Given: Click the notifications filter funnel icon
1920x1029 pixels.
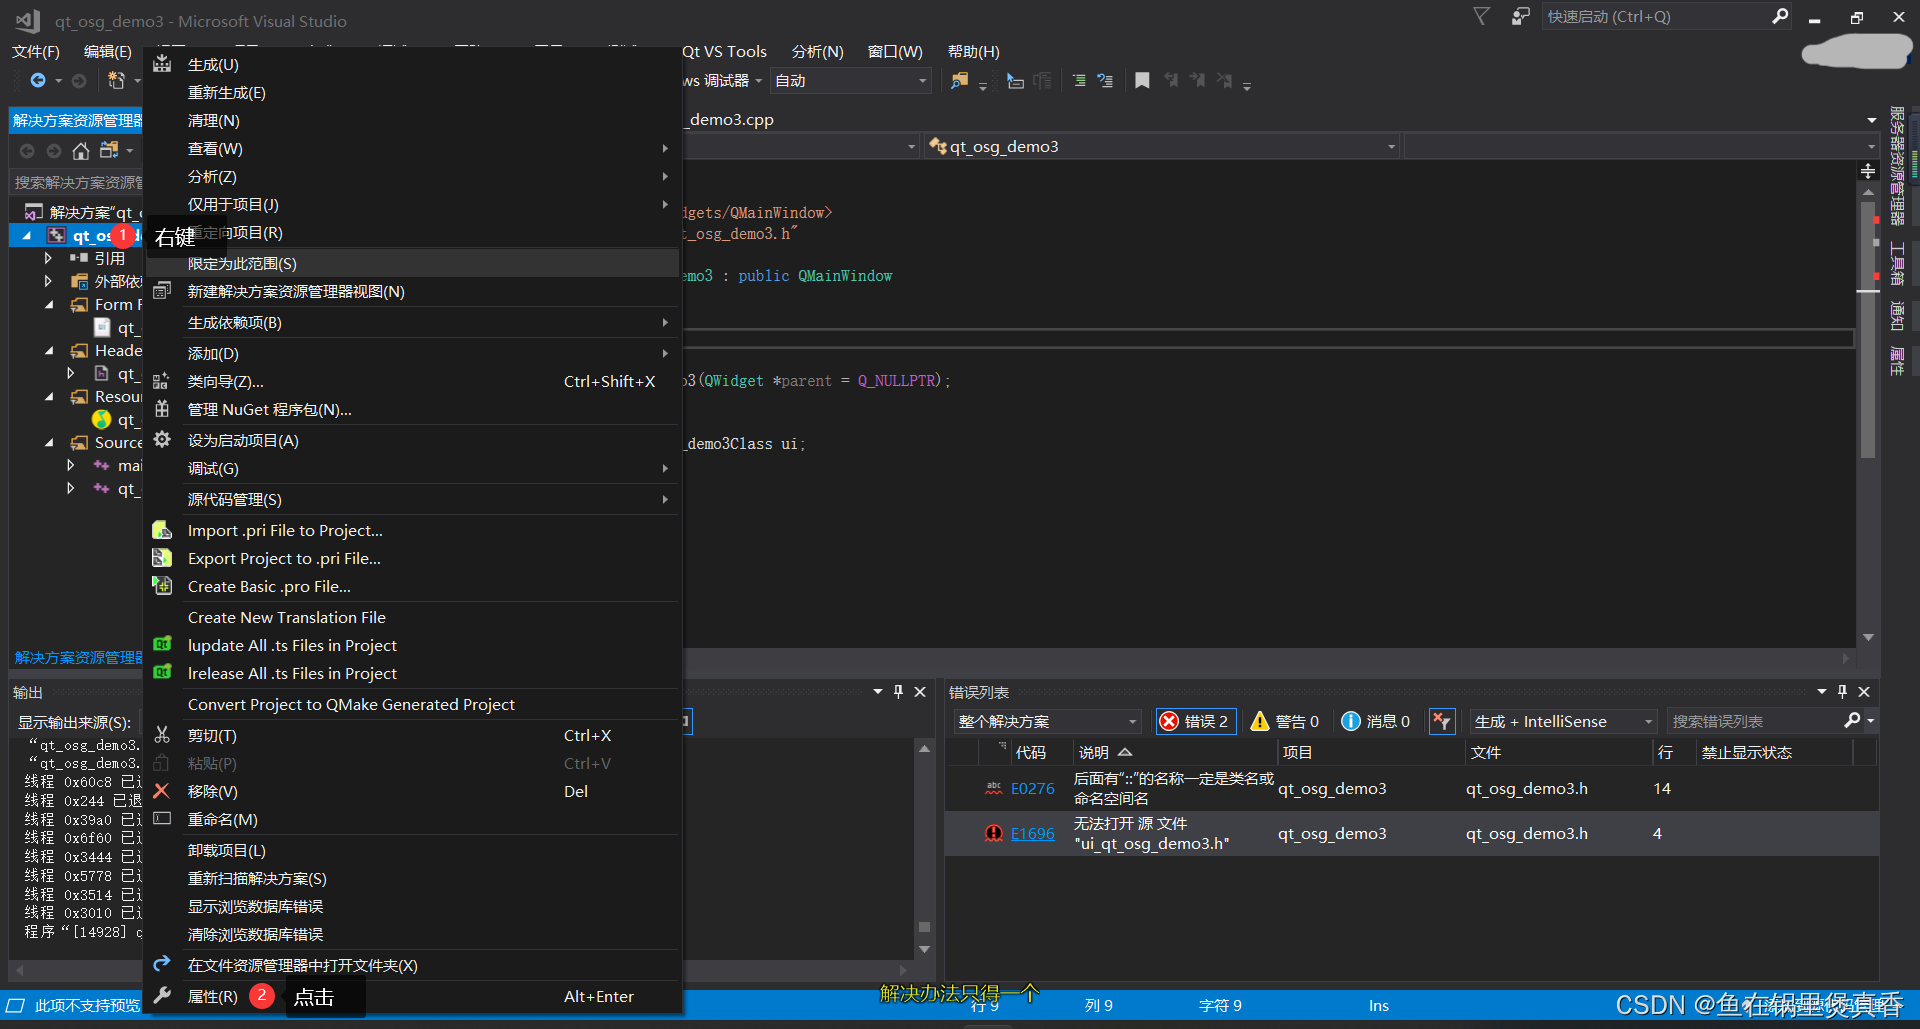Looking at the screenshot, I should [x=1482, y=16].
